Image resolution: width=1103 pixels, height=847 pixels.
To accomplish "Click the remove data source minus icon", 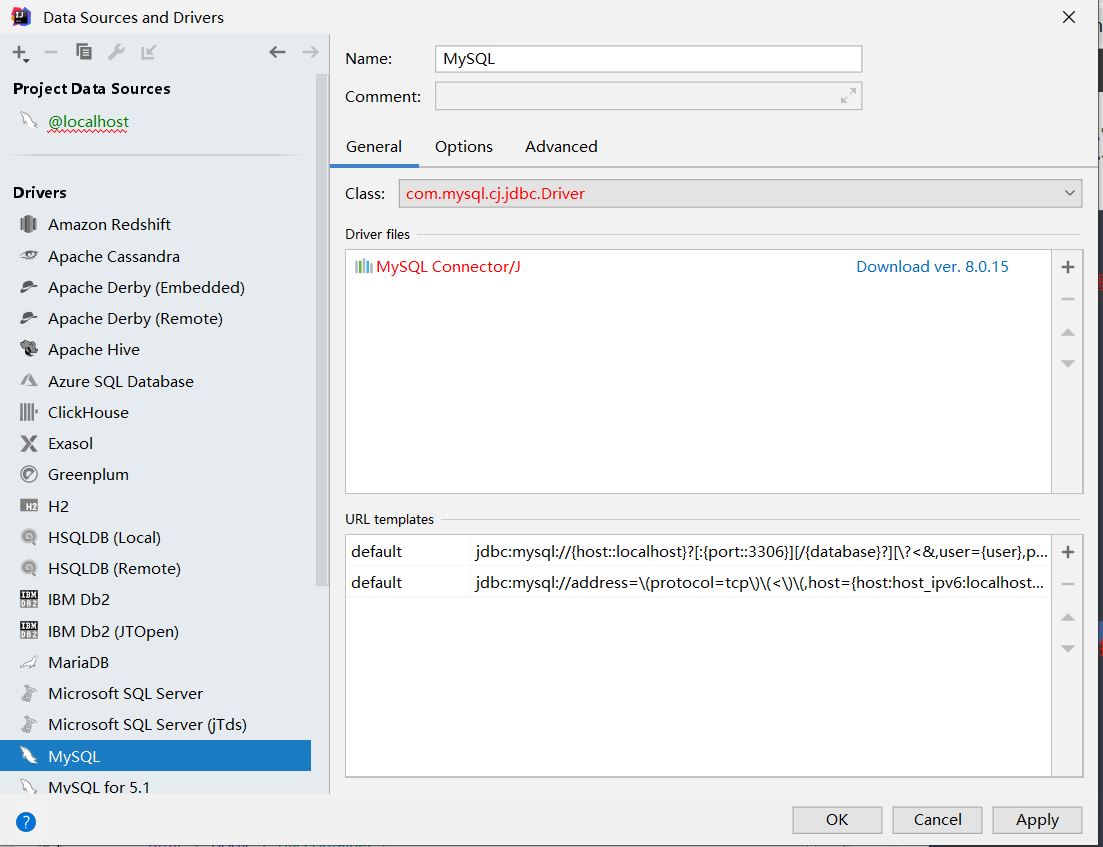I will click(51, 52).
